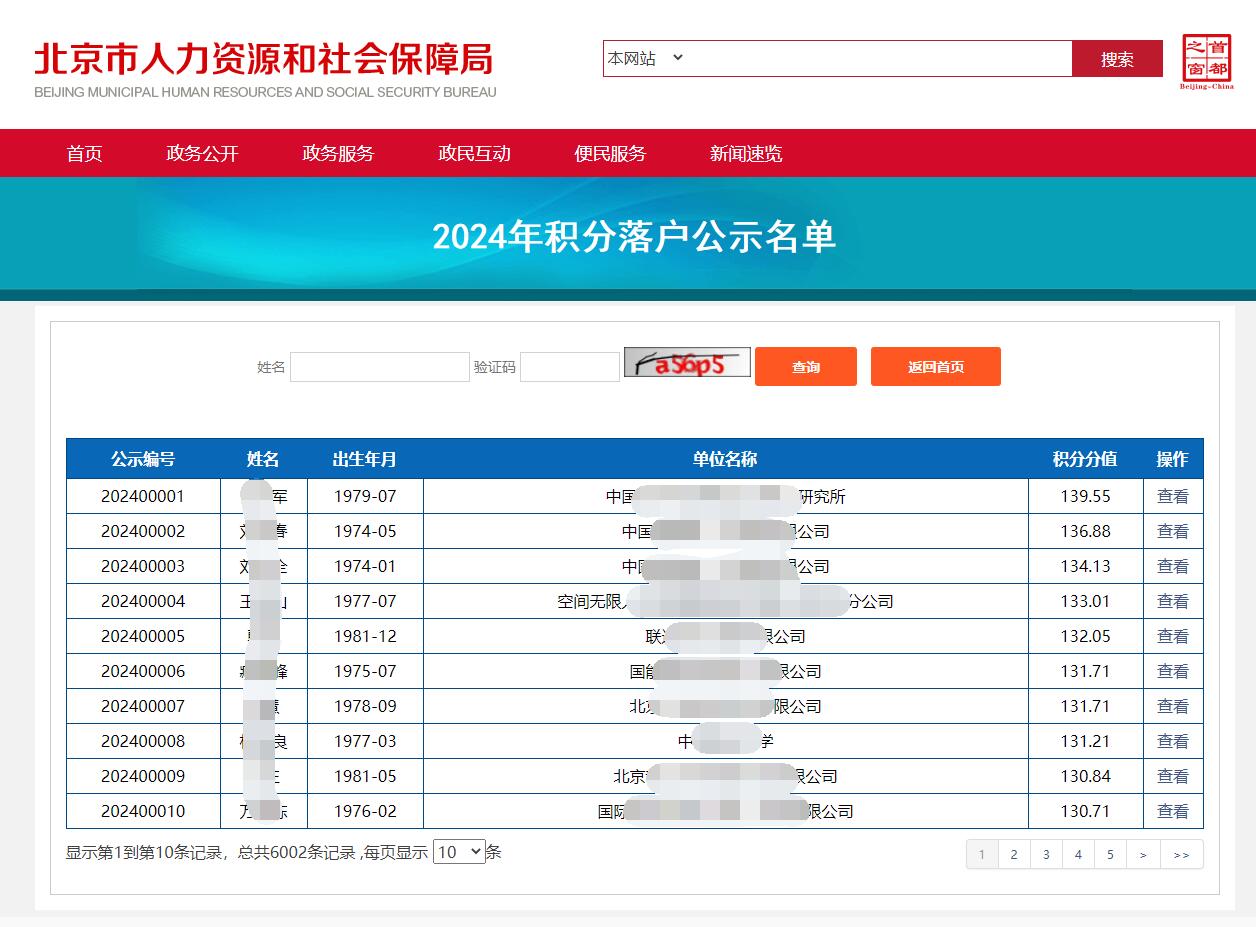Click 查看 for record 202400008
The image size is (1256, 927).
click(1173, 741)
